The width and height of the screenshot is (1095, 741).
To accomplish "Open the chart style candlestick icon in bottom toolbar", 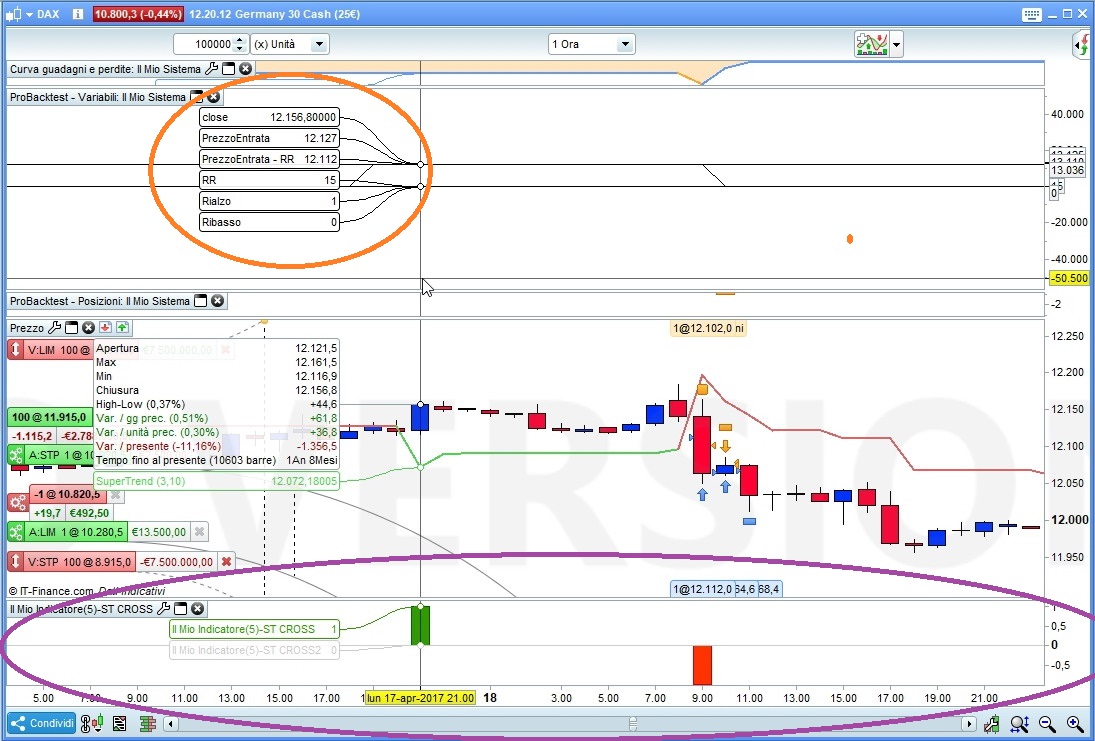I will [91, 724].
